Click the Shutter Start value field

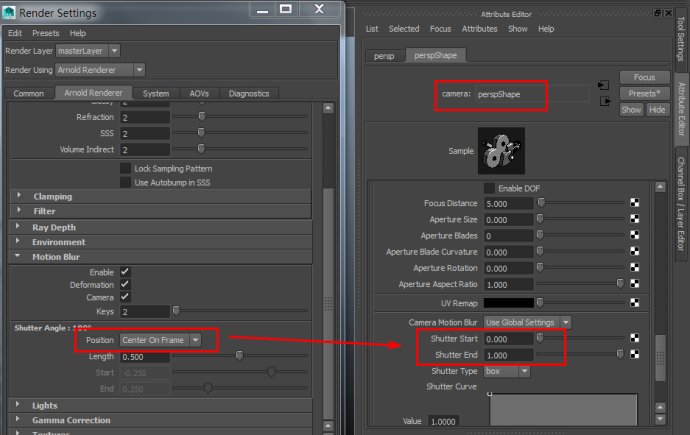[x=509, y=339]
